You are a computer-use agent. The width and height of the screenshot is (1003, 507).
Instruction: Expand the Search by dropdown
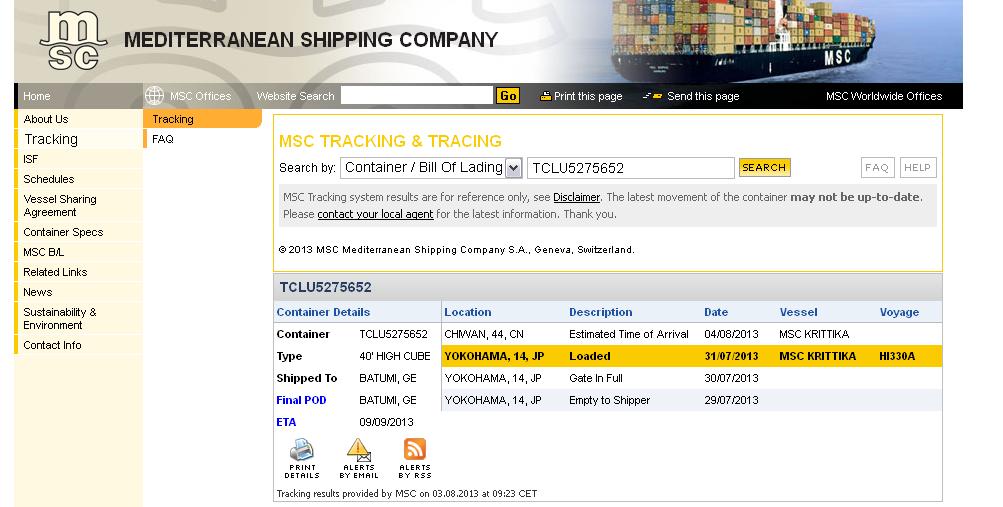point(514,168)
